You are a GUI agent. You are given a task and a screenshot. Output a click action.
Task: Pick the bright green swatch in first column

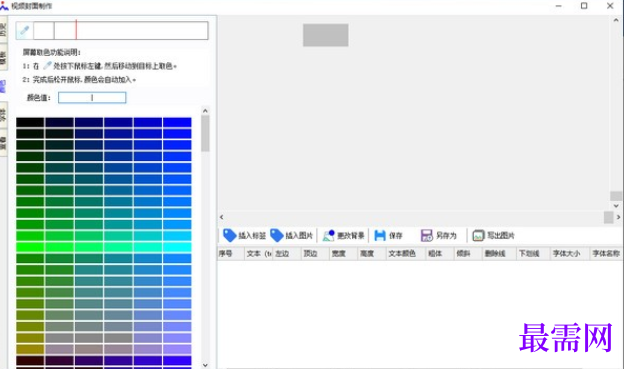click(x=30, y=247)
